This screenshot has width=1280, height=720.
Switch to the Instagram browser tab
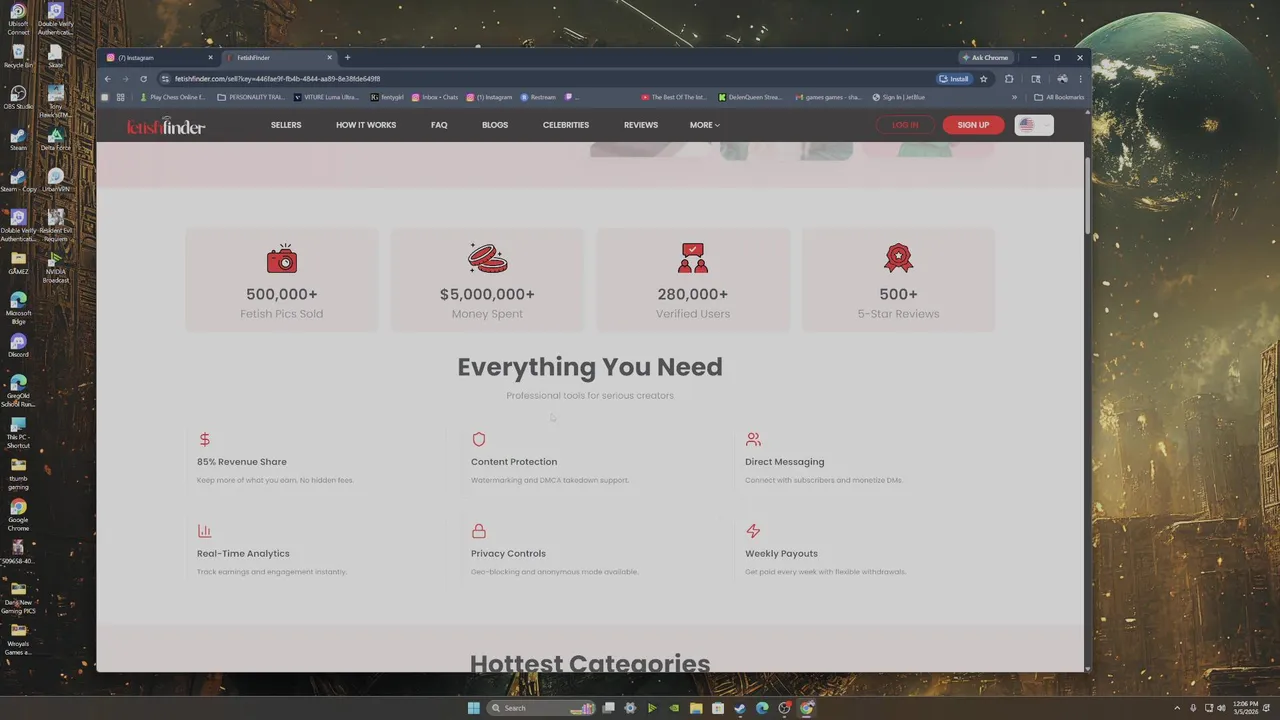[160, 57]
